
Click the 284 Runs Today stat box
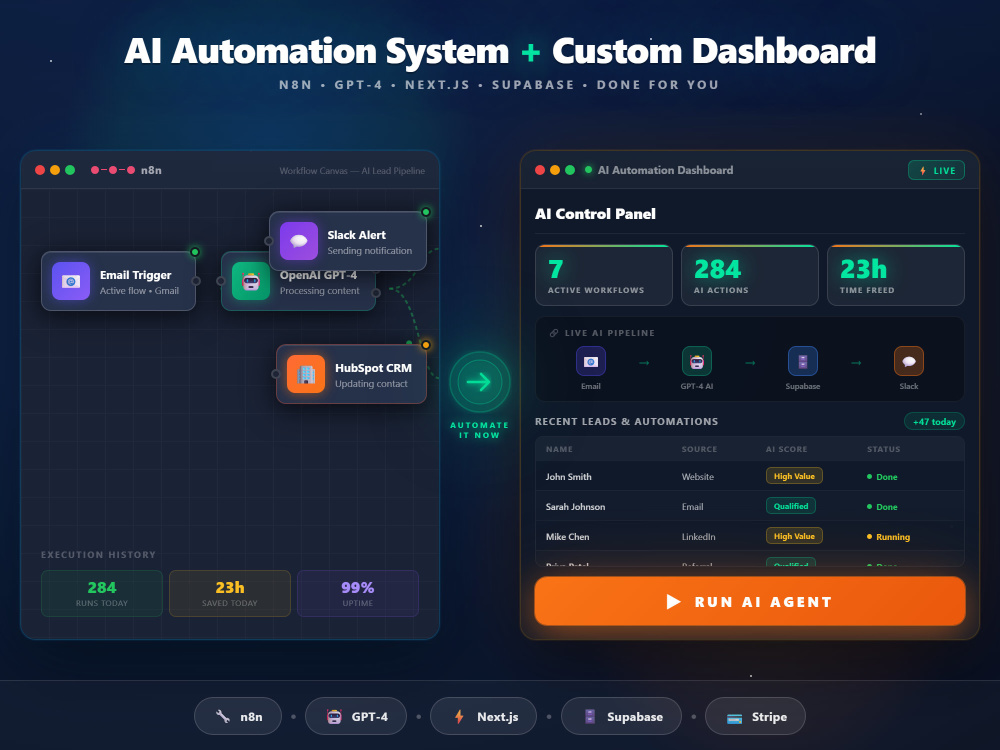click(102, 593)
